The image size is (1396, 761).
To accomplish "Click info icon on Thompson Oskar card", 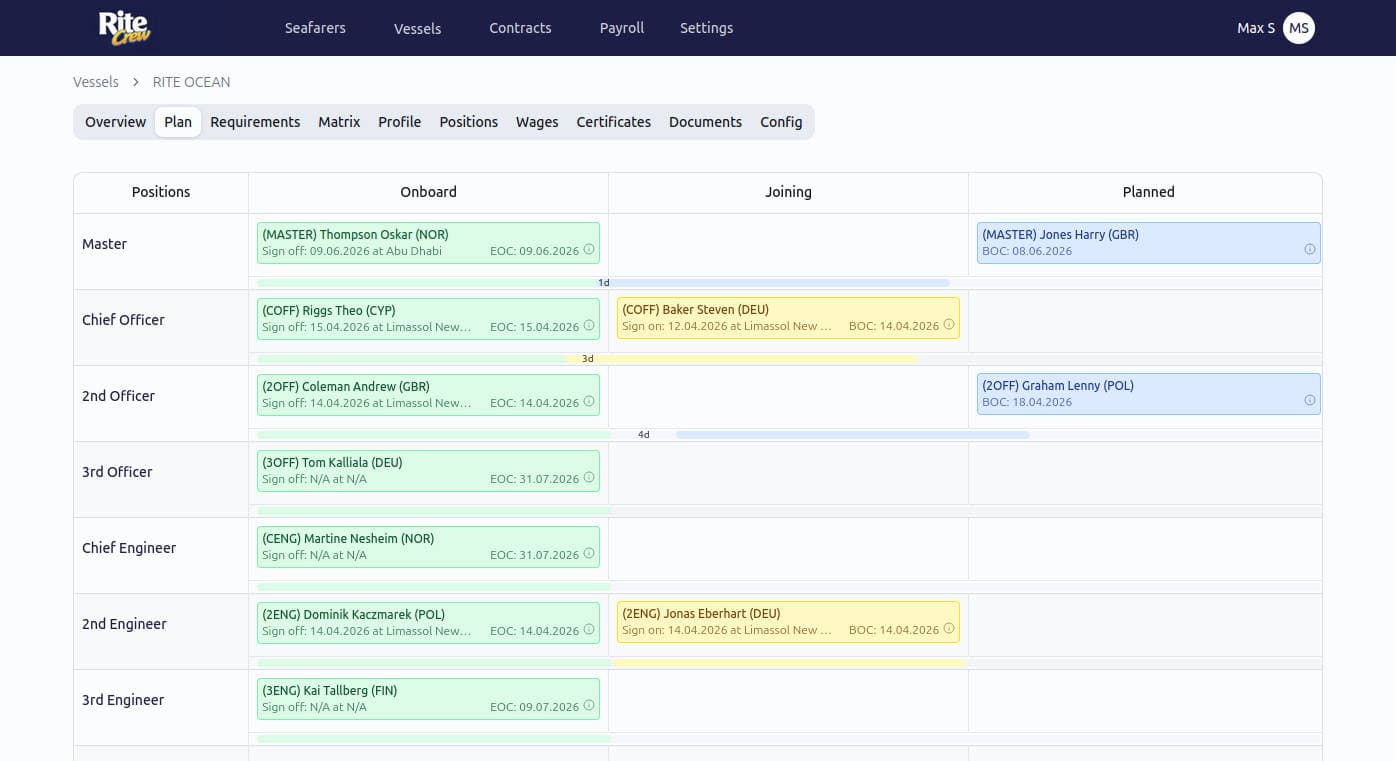I will [589, 250].
